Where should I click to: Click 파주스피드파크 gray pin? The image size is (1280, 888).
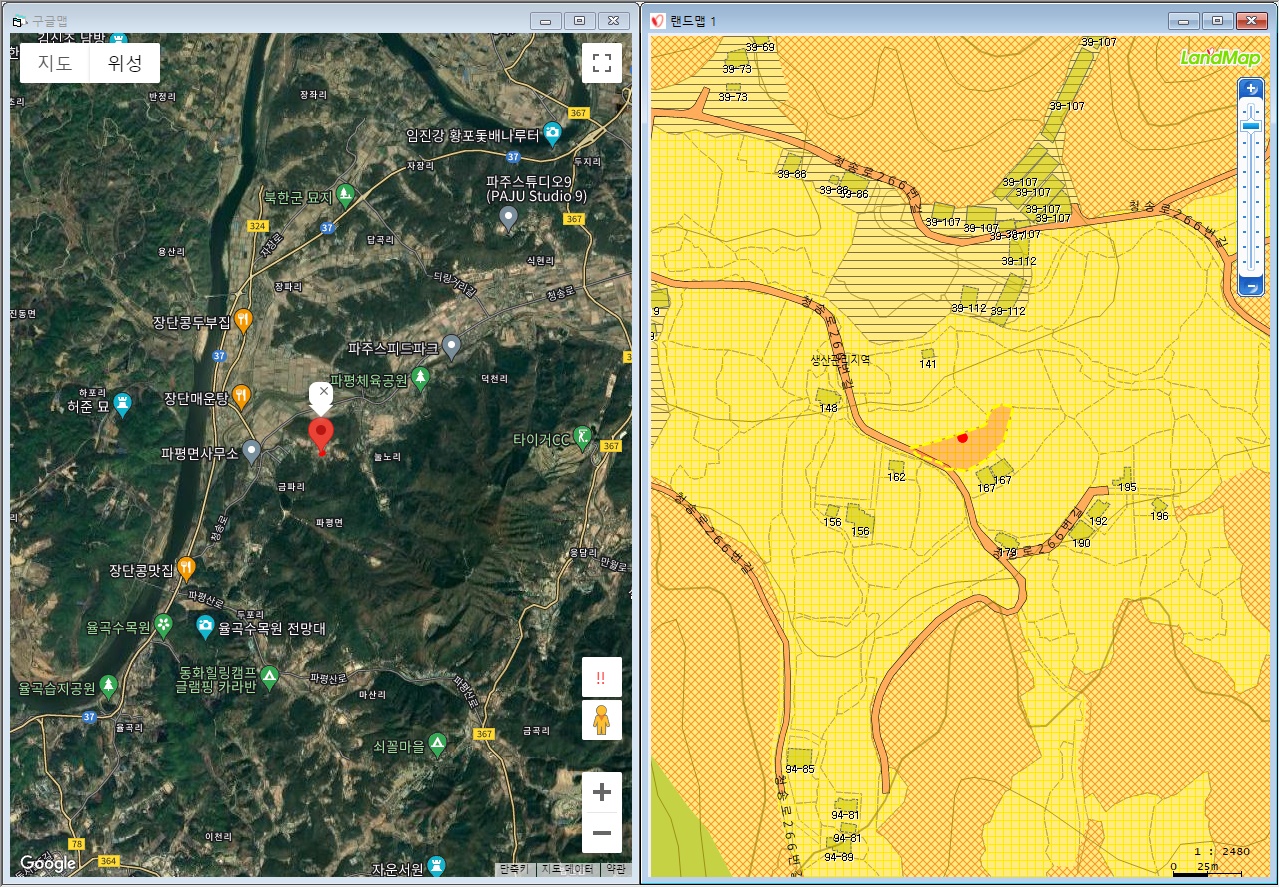[x=452, y=346]
